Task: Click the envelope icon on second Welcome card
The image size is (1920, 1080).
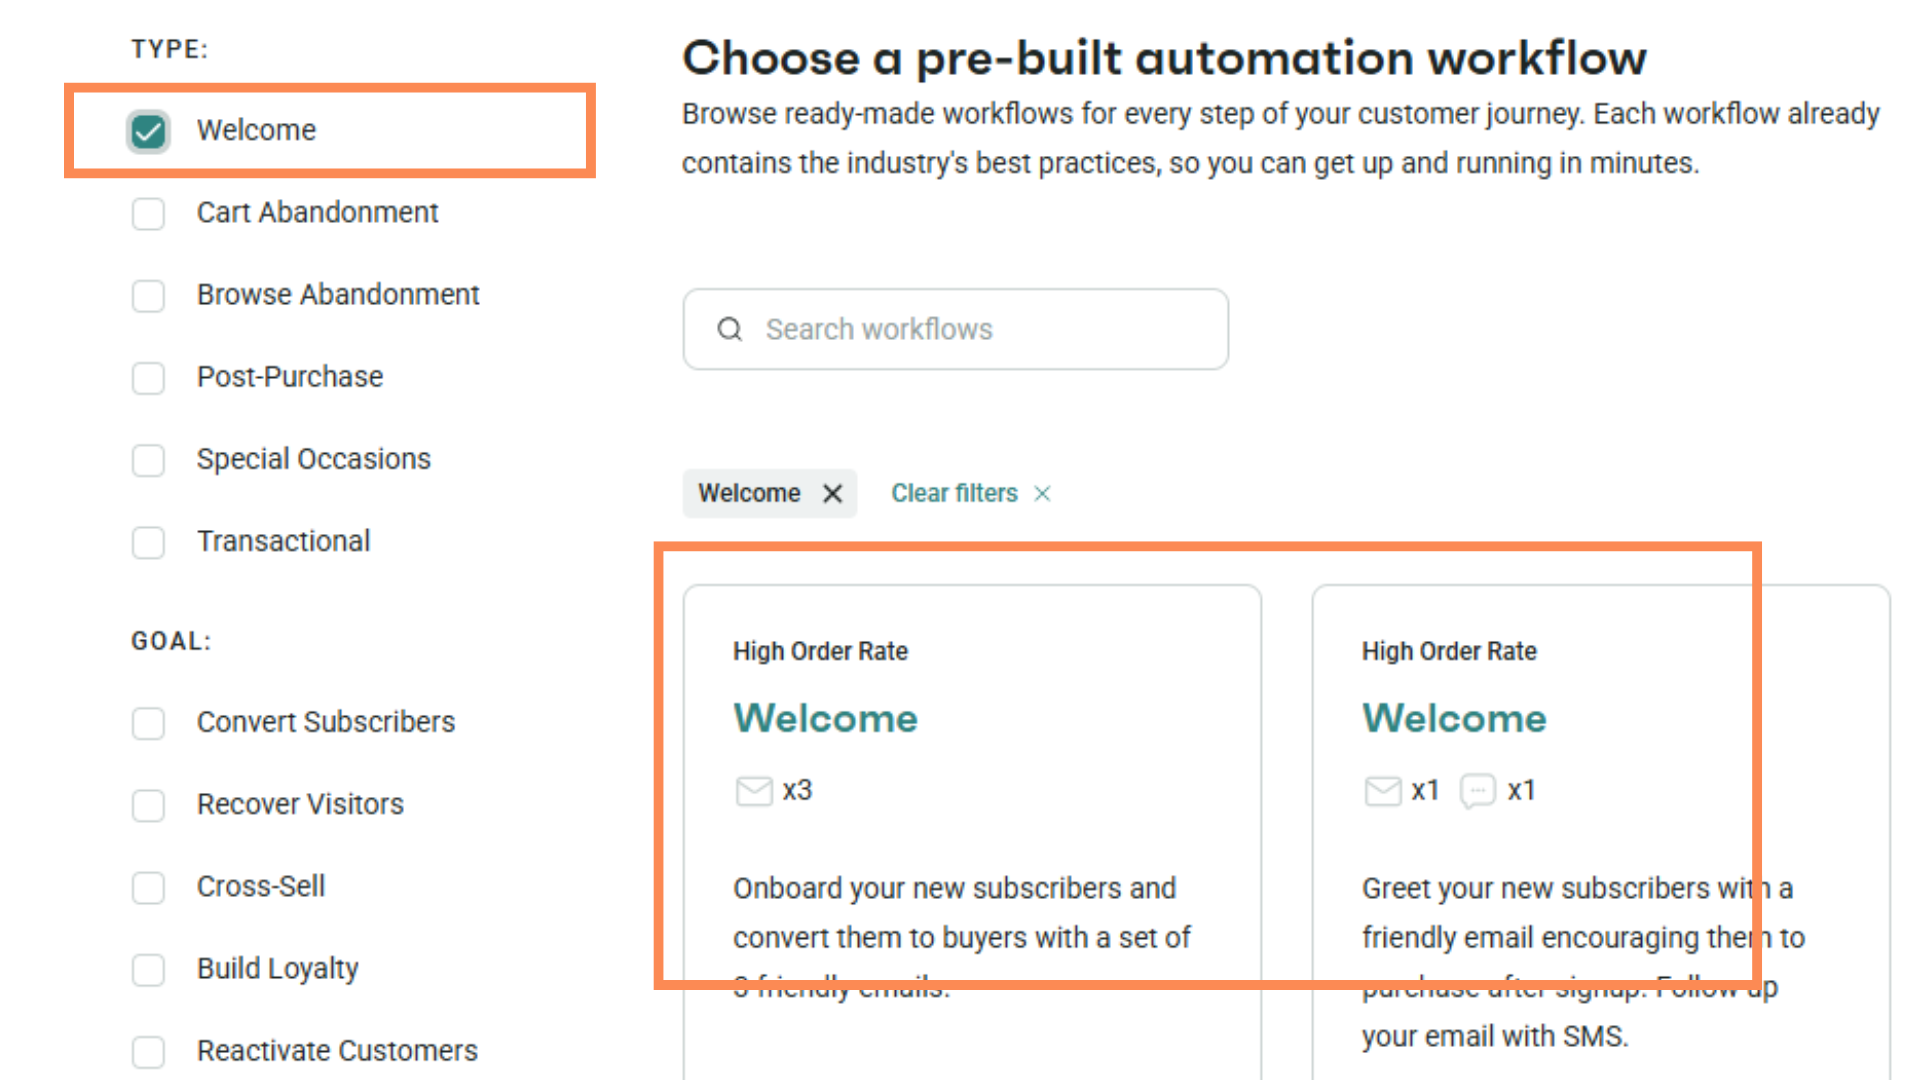Action: 1382,791
